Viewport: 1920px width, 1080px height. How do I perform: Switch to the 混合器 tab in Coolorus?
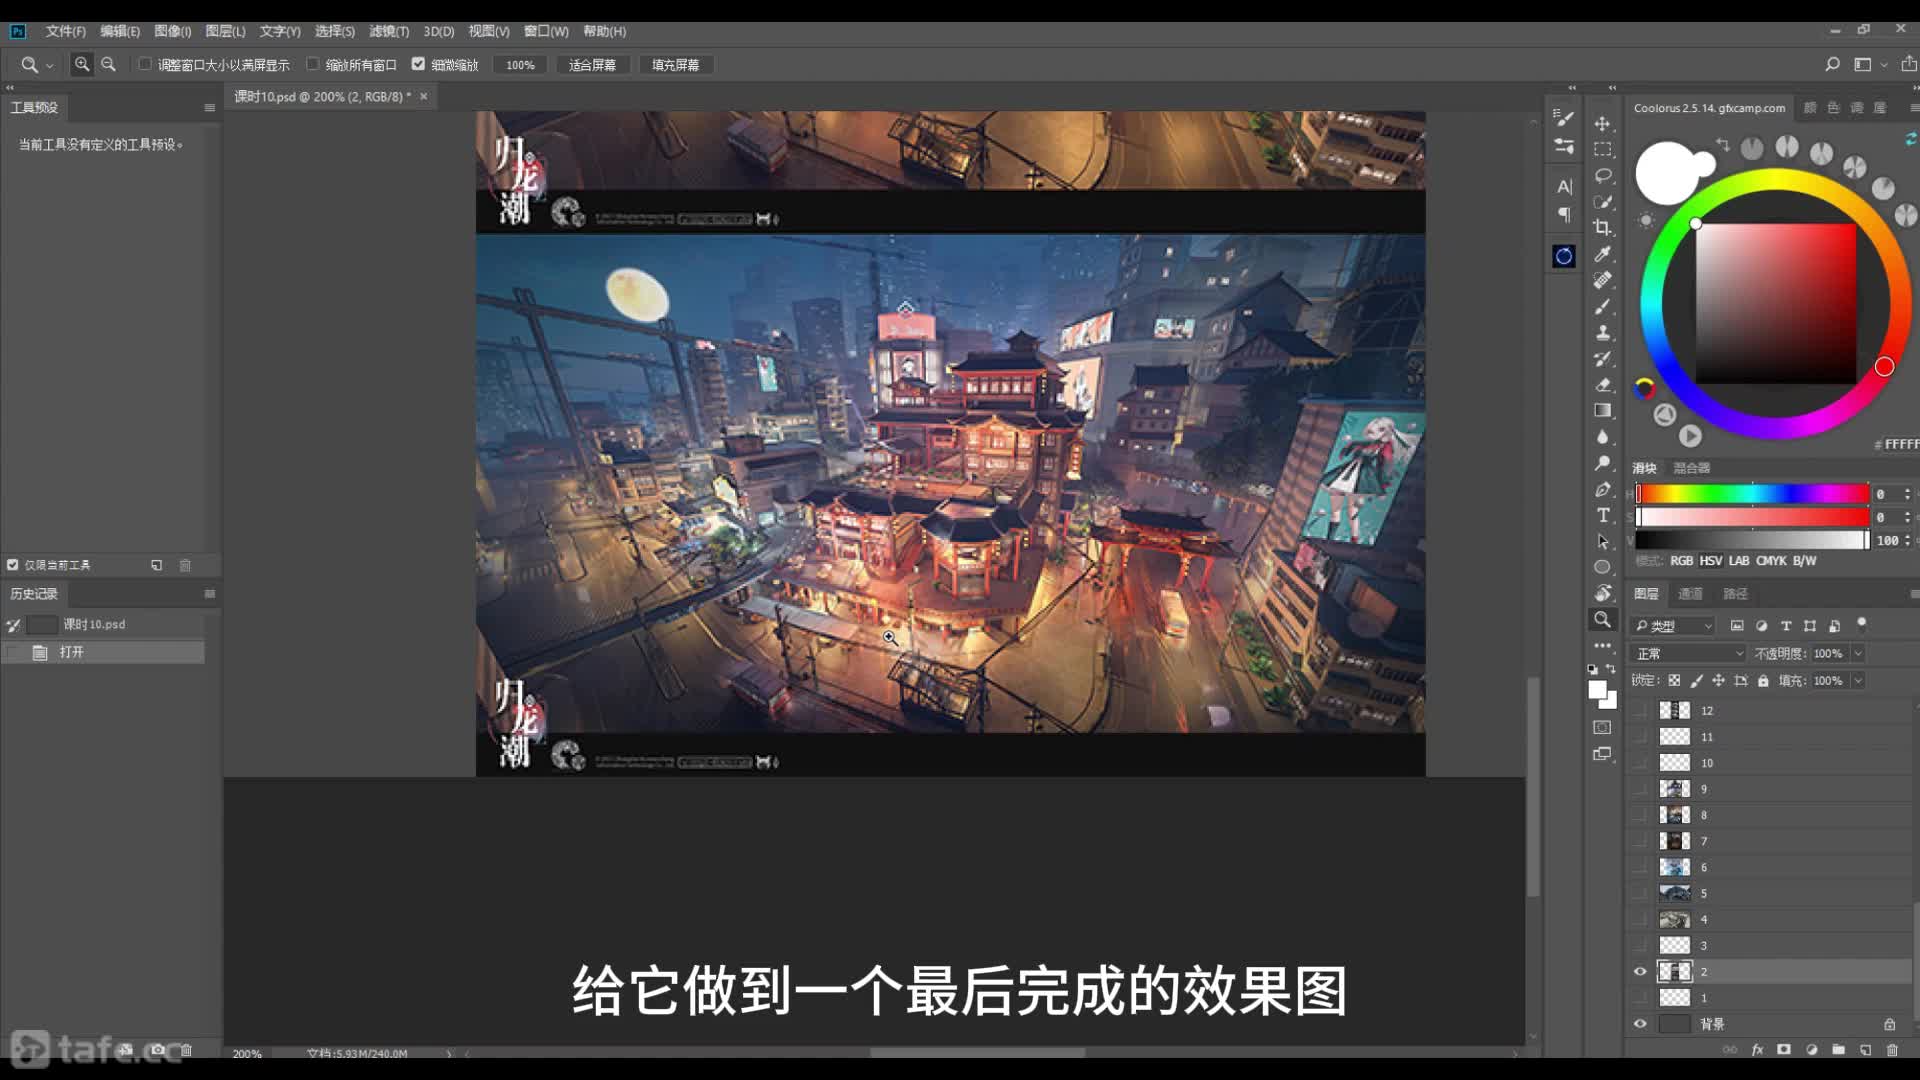[1691, 468]
